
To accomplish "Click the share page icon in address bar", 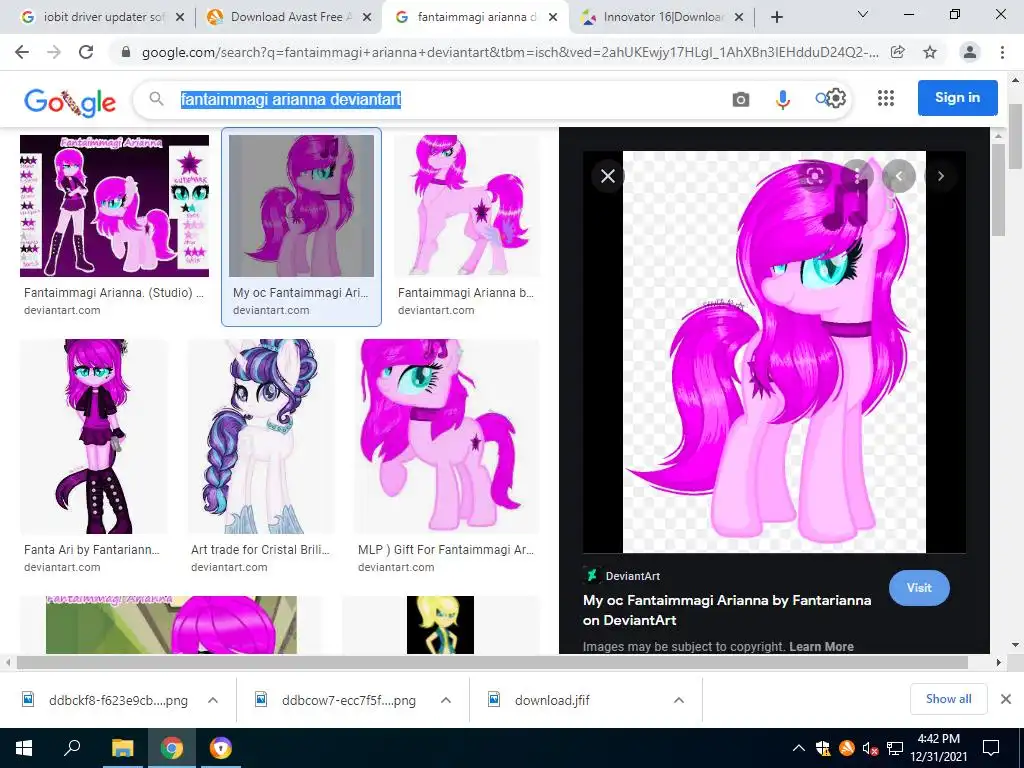I will (x=898, y=52).
